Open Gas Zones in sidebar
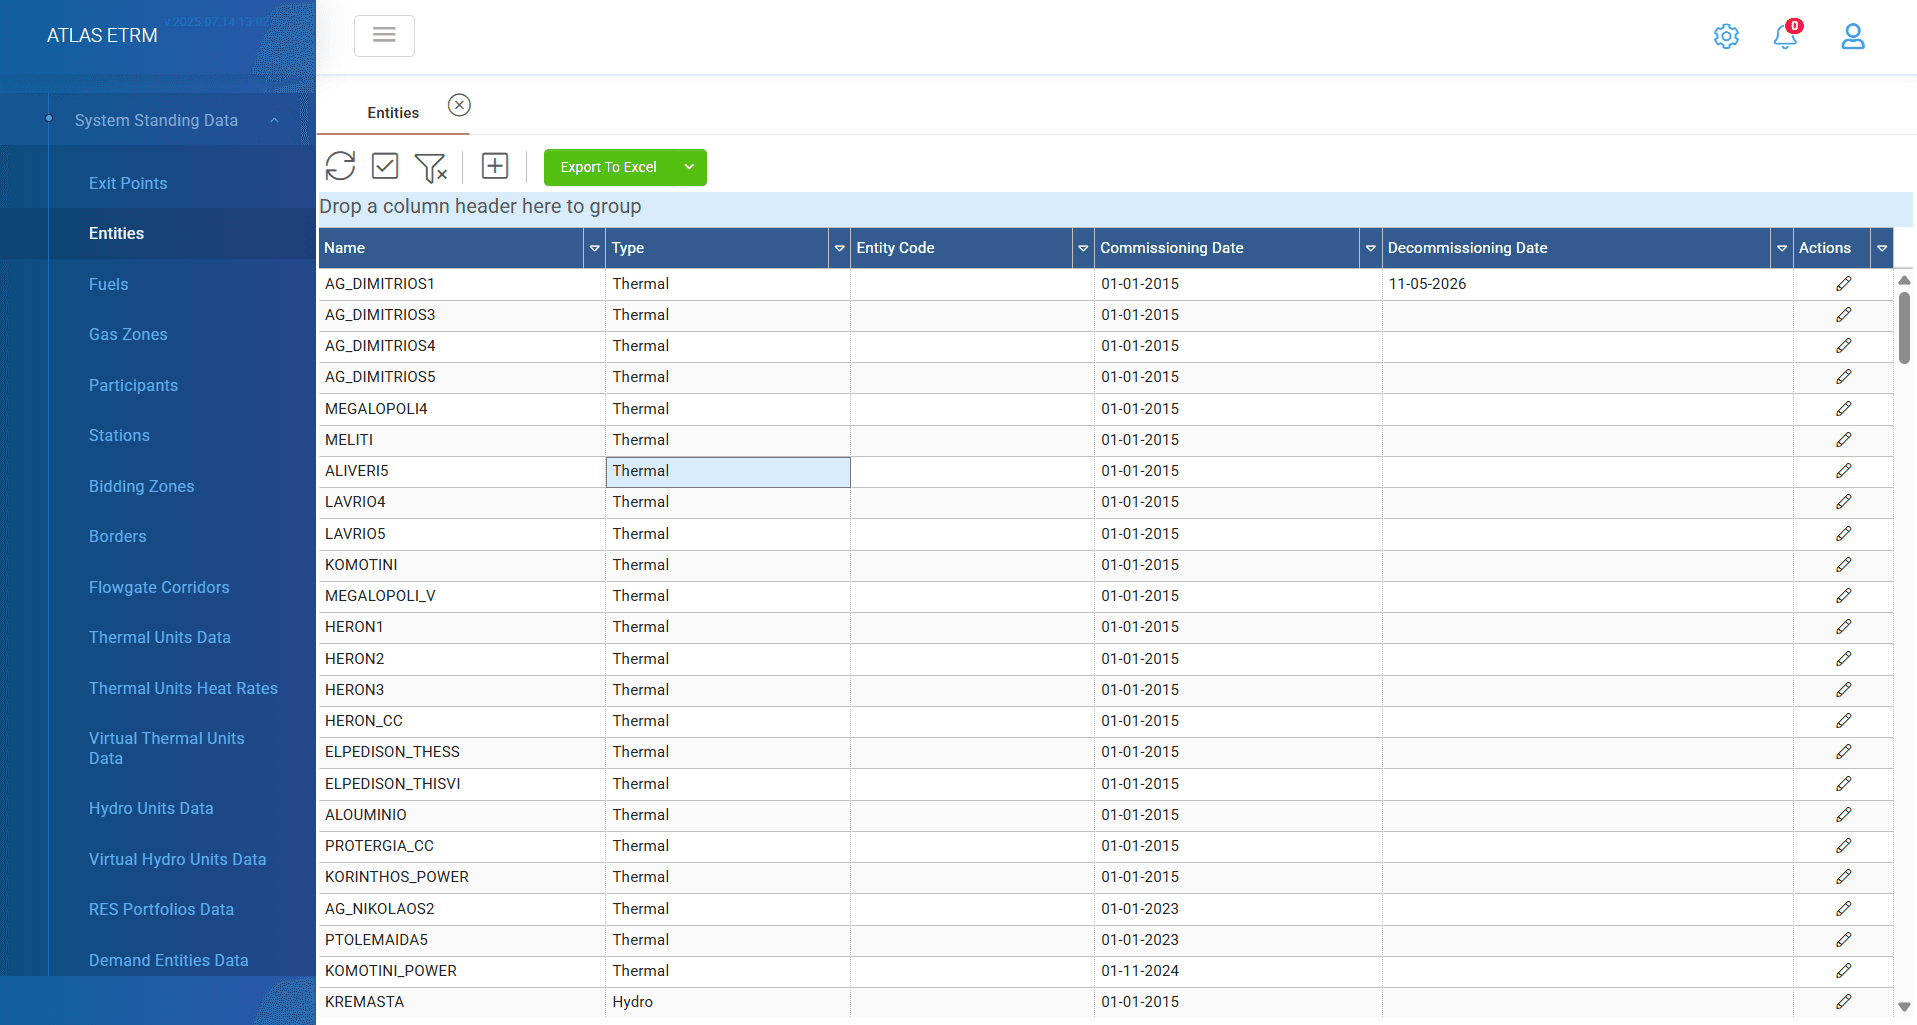Screen dimensions: 1917x1025 click(x=128, y=334)
